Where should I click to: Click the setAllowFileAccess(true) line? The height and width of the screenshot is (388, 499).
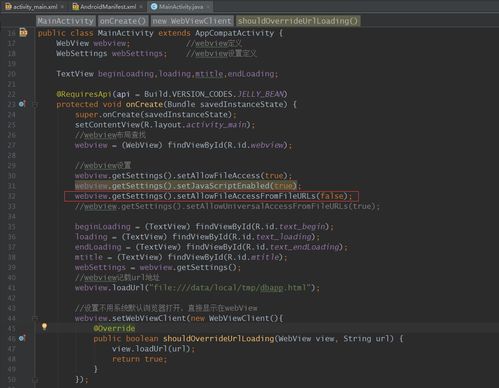(183, 176)
